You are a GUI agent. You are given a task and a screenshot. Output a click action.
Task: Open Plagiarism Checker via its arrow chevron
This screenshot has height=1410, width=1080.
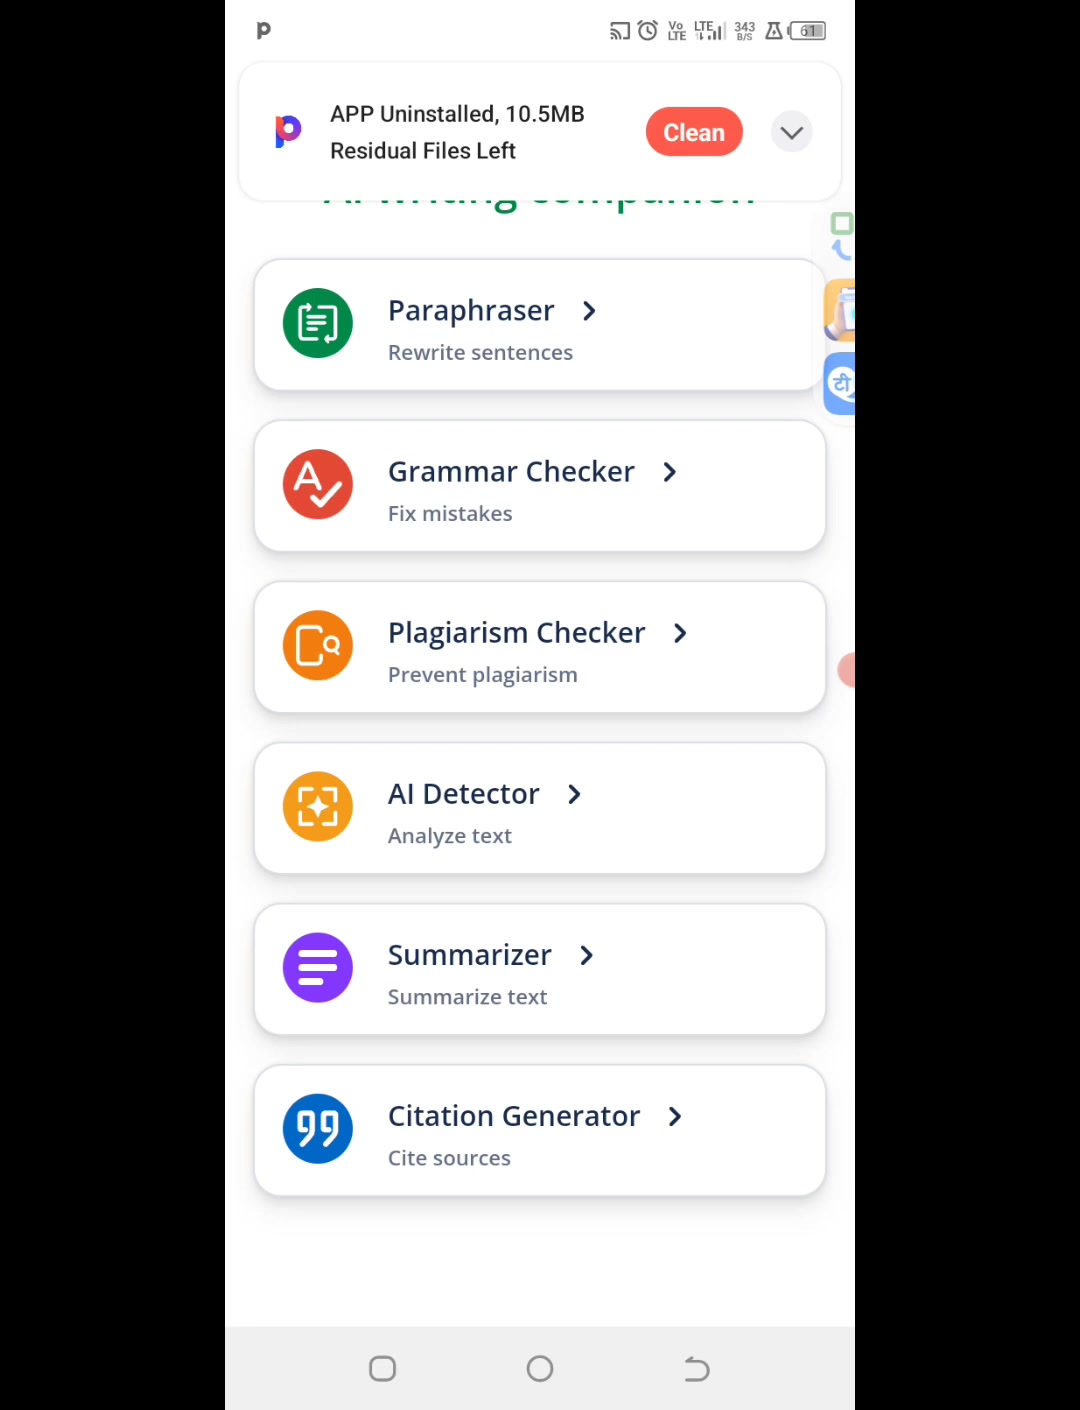[x=680, y=633]
